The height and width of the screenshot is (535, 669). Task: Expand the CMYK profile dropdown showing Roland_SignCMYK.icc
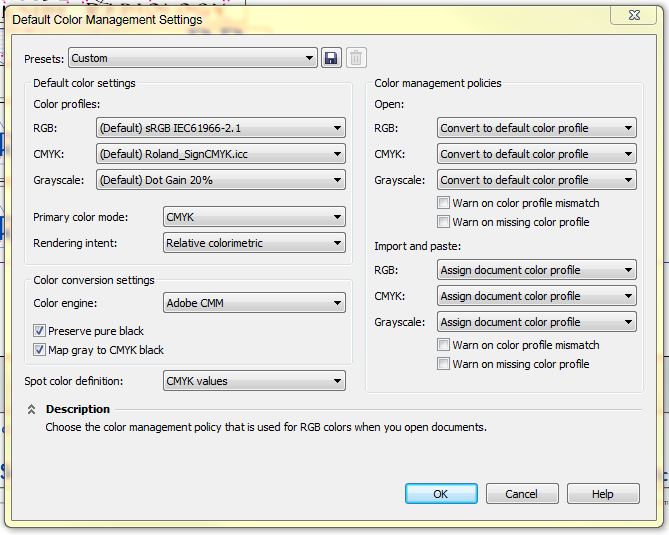(221, 154)
